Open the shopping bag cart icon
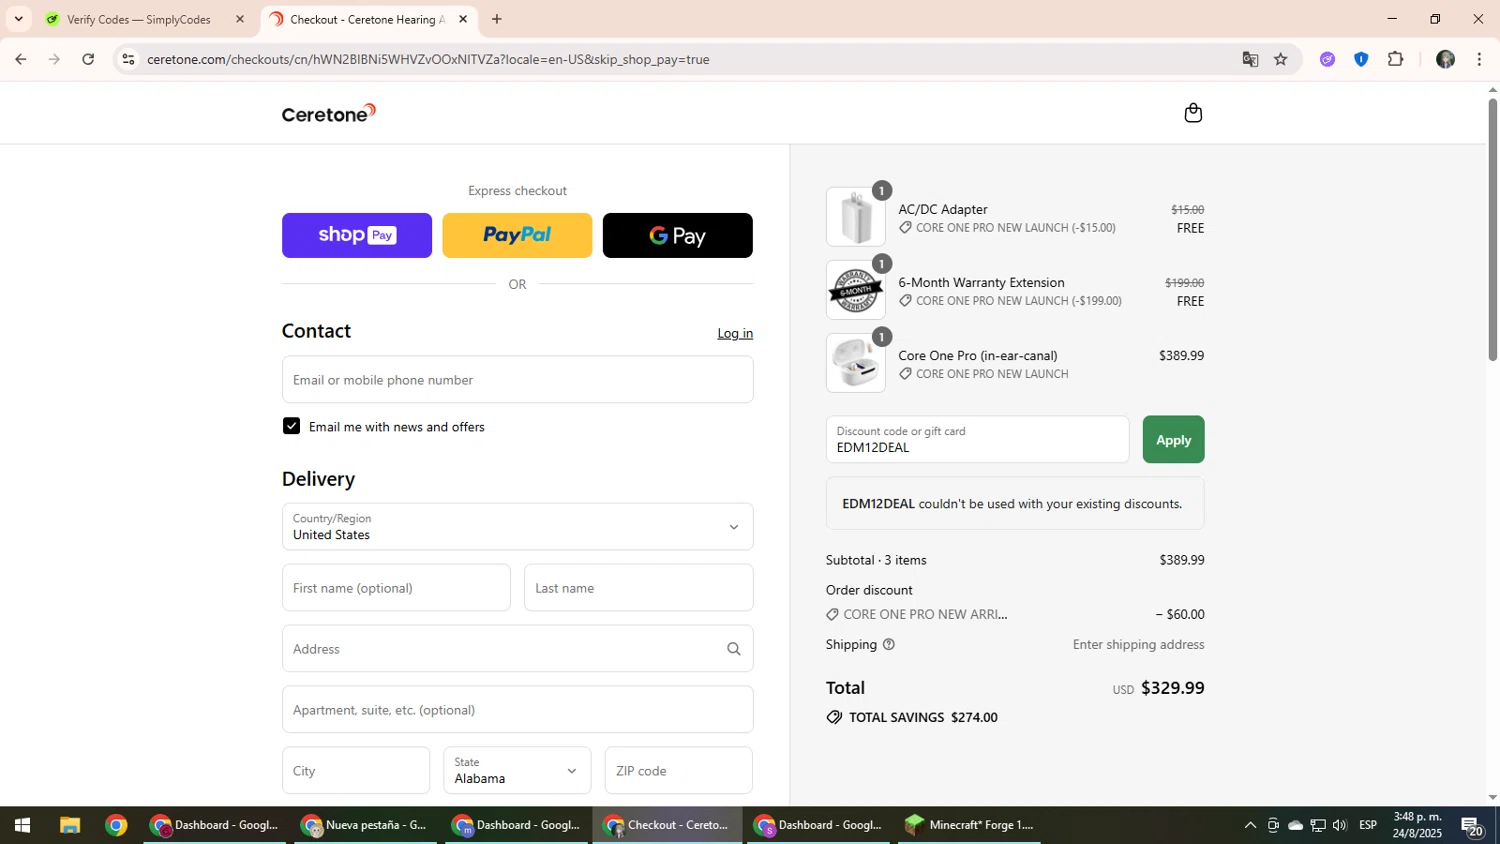 click(x=1193, y=113)
